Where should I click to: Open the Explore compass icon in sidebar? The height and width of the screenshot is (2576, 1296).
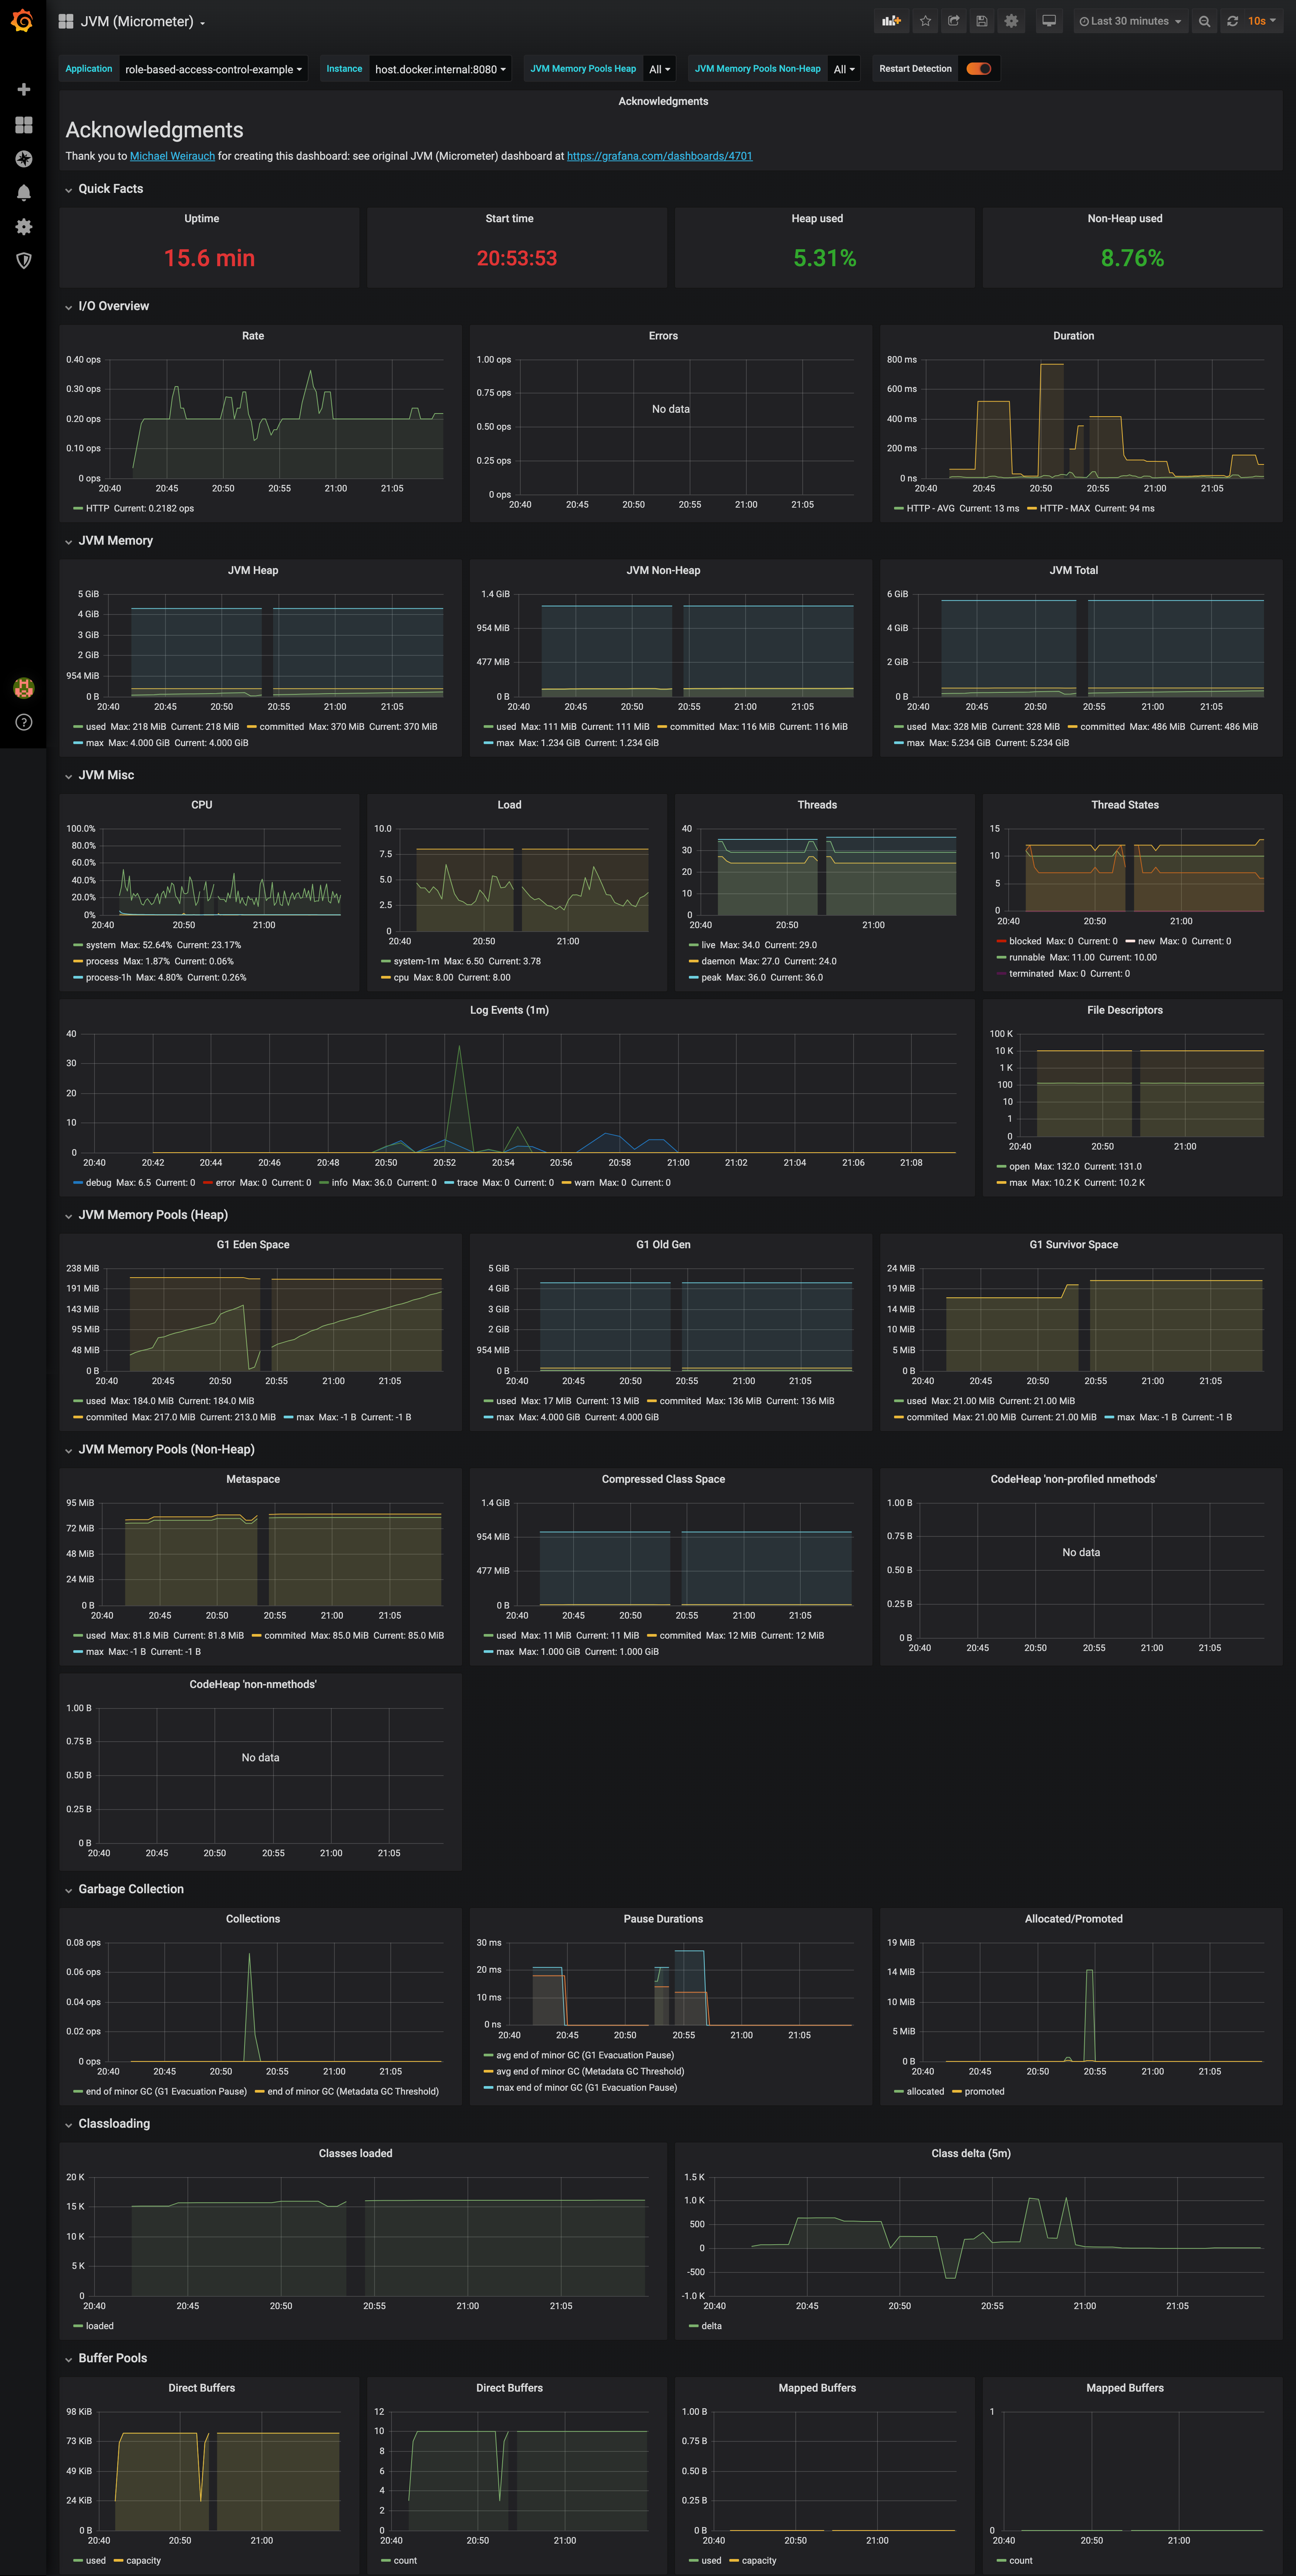tap(24, 159)
